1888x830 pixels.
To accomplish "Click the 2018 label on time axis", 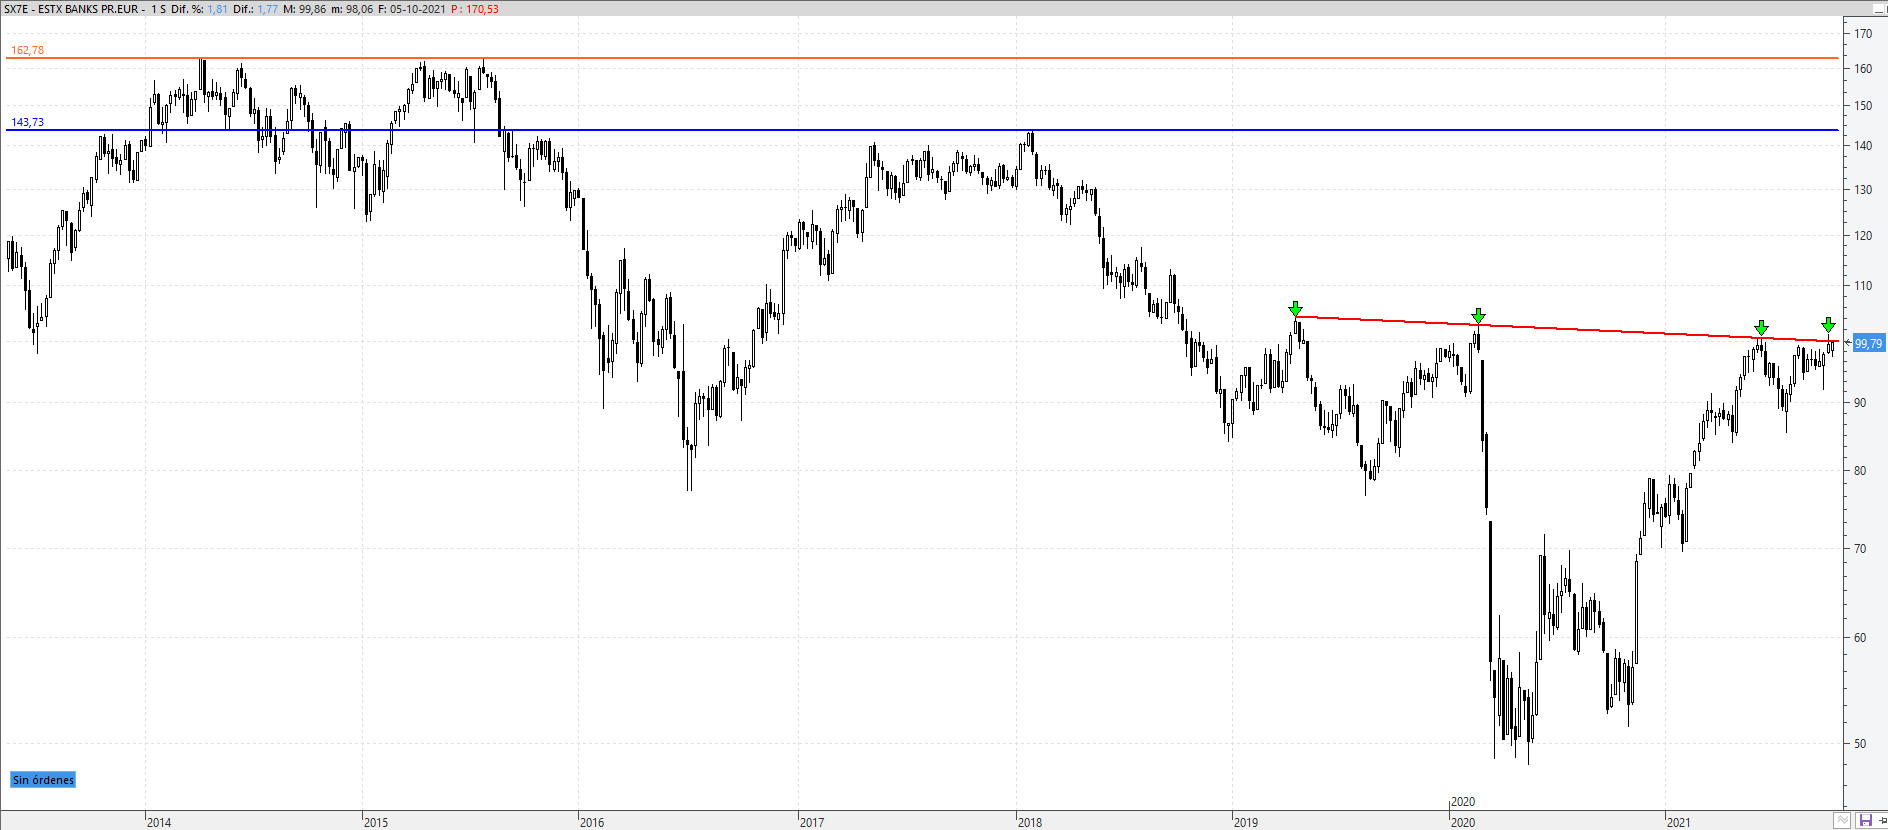I will (x=1029, y=822).
